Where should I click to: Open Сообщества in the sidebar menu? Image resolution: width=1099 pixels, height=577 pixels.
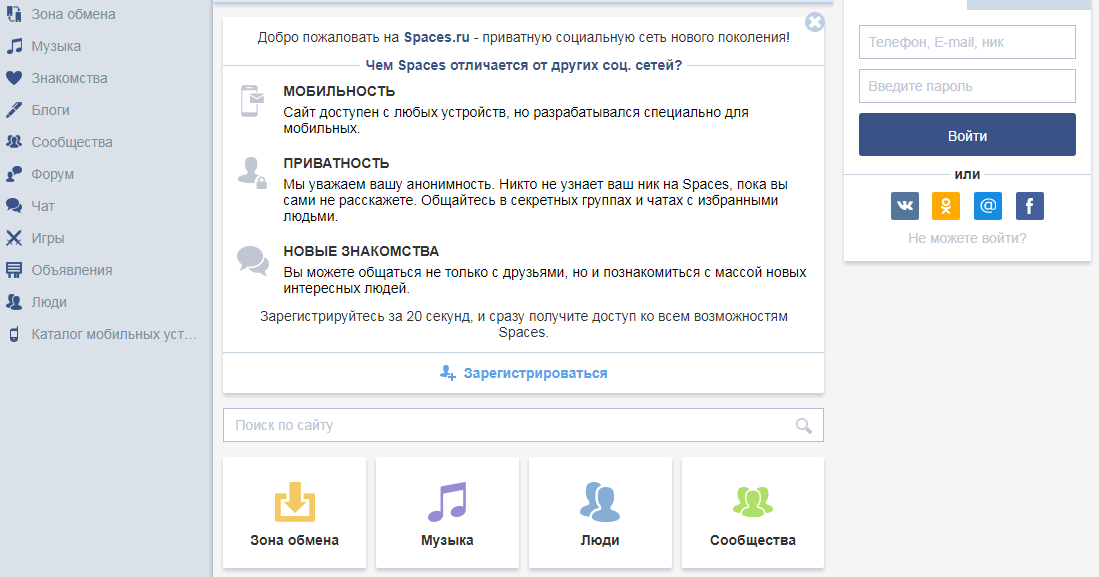point(72,142)
